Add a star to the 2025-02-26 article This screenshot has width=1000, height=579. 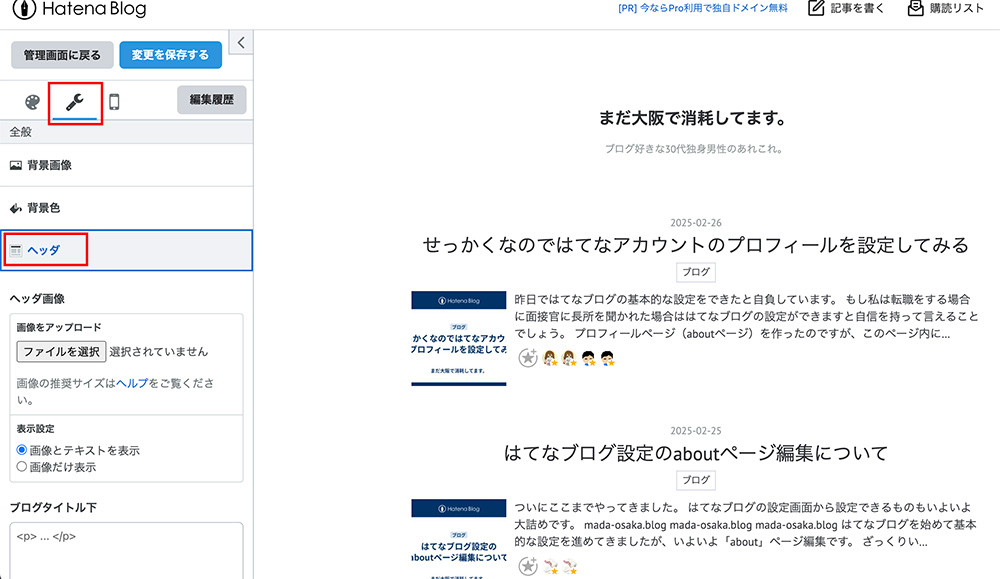528,358
